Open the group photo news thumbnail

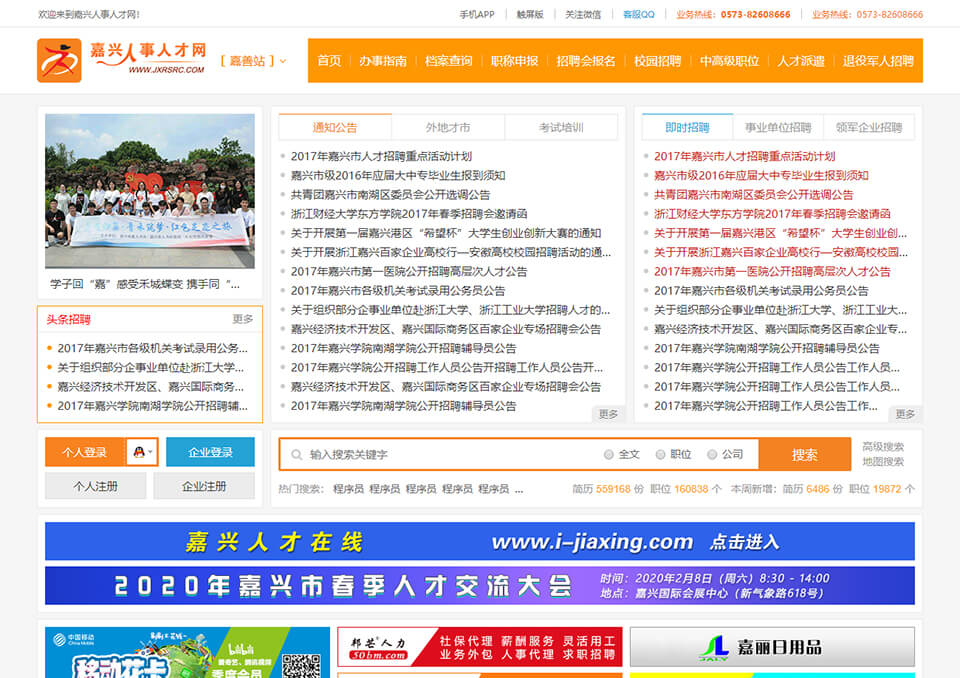tap(150, 191)
